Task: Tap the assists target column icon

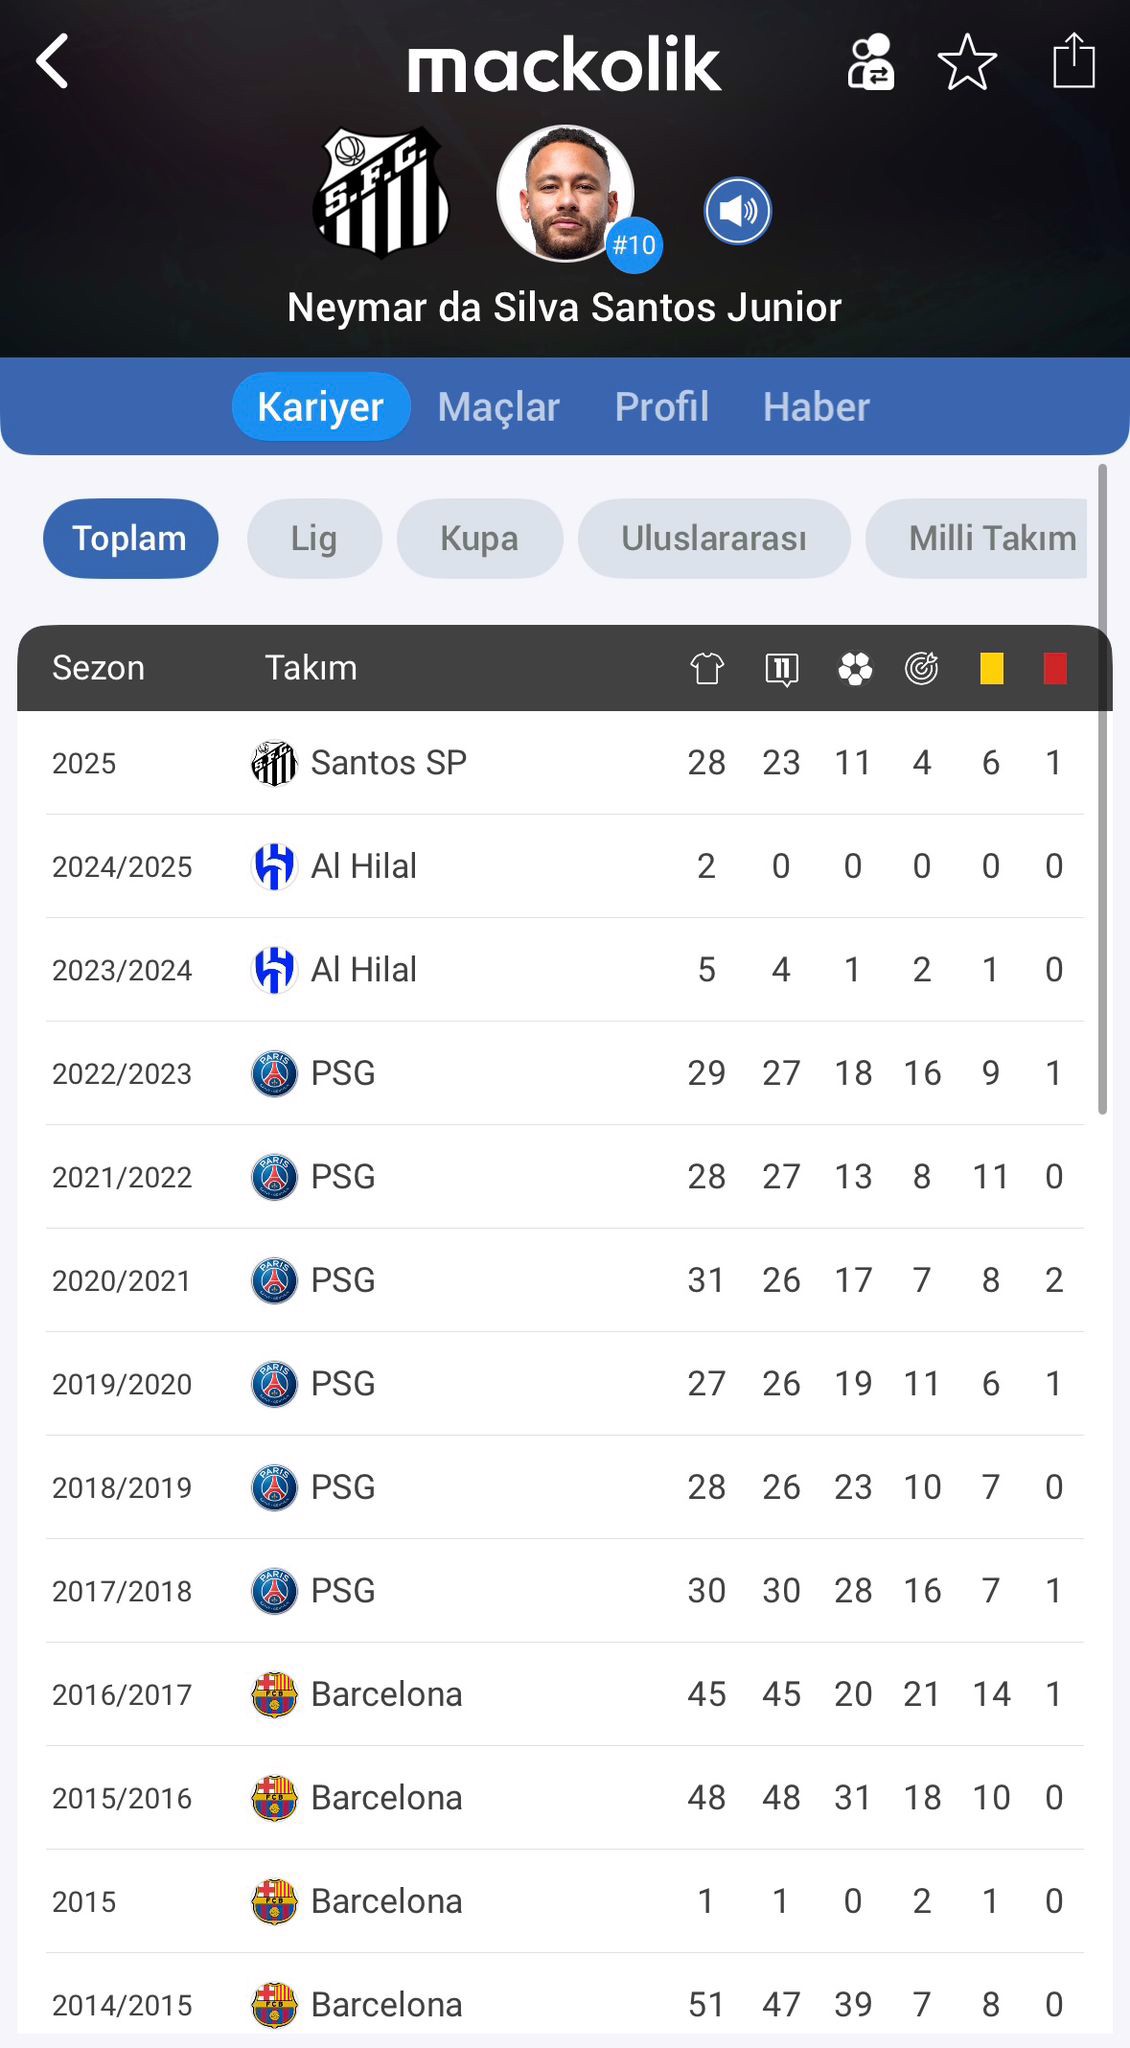Action: pyautogui.click(x=921, y=668)
